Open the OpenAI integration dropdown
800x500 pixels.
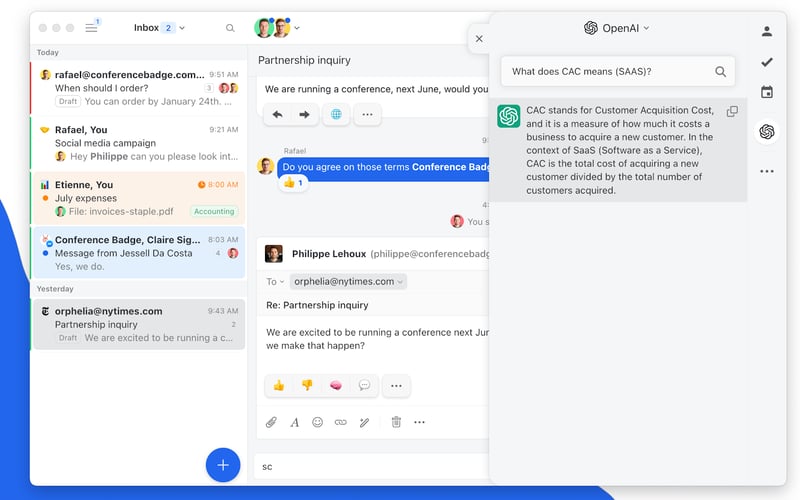[617, 28]
